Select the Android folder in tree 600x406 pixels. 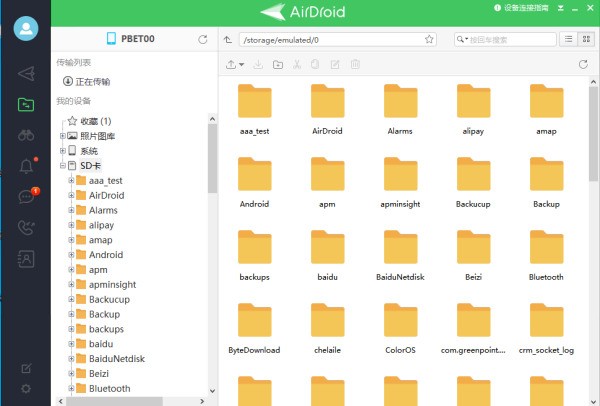point(105,255)
